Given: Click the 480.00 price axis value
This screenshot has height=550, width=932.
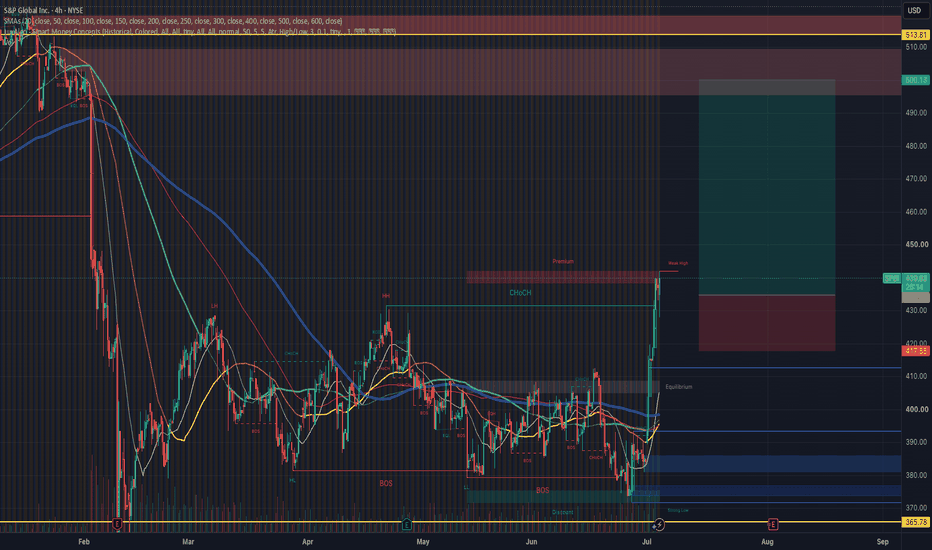Looking at the screenshot, I should coord(917,146).
